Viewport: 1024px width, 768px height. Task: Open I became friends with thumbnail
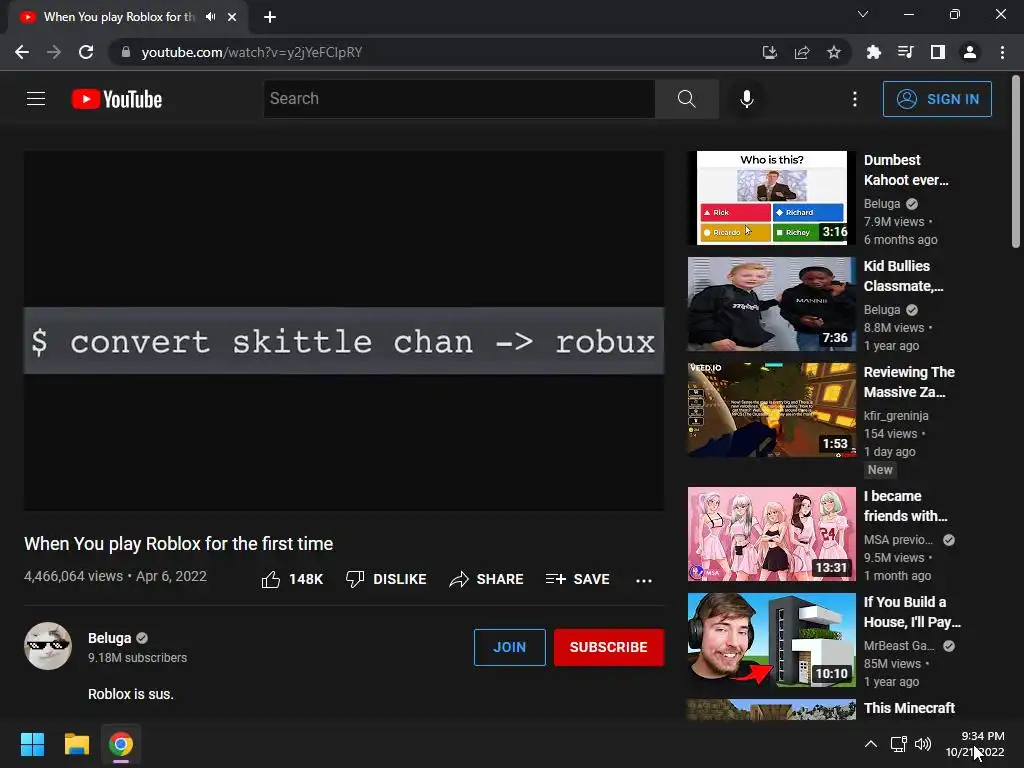pos(771,534)
